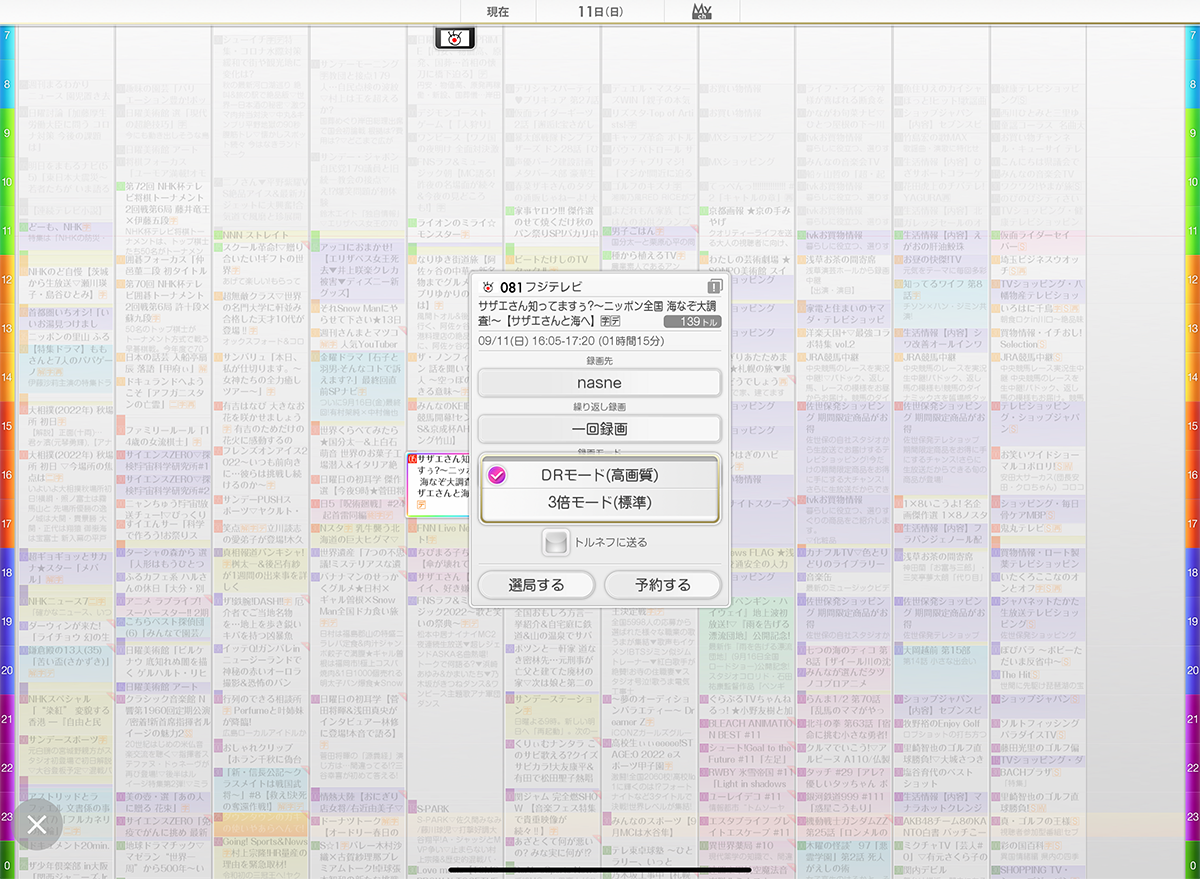Select the highlighted サザエさん program cell

[x=437, y=475]
